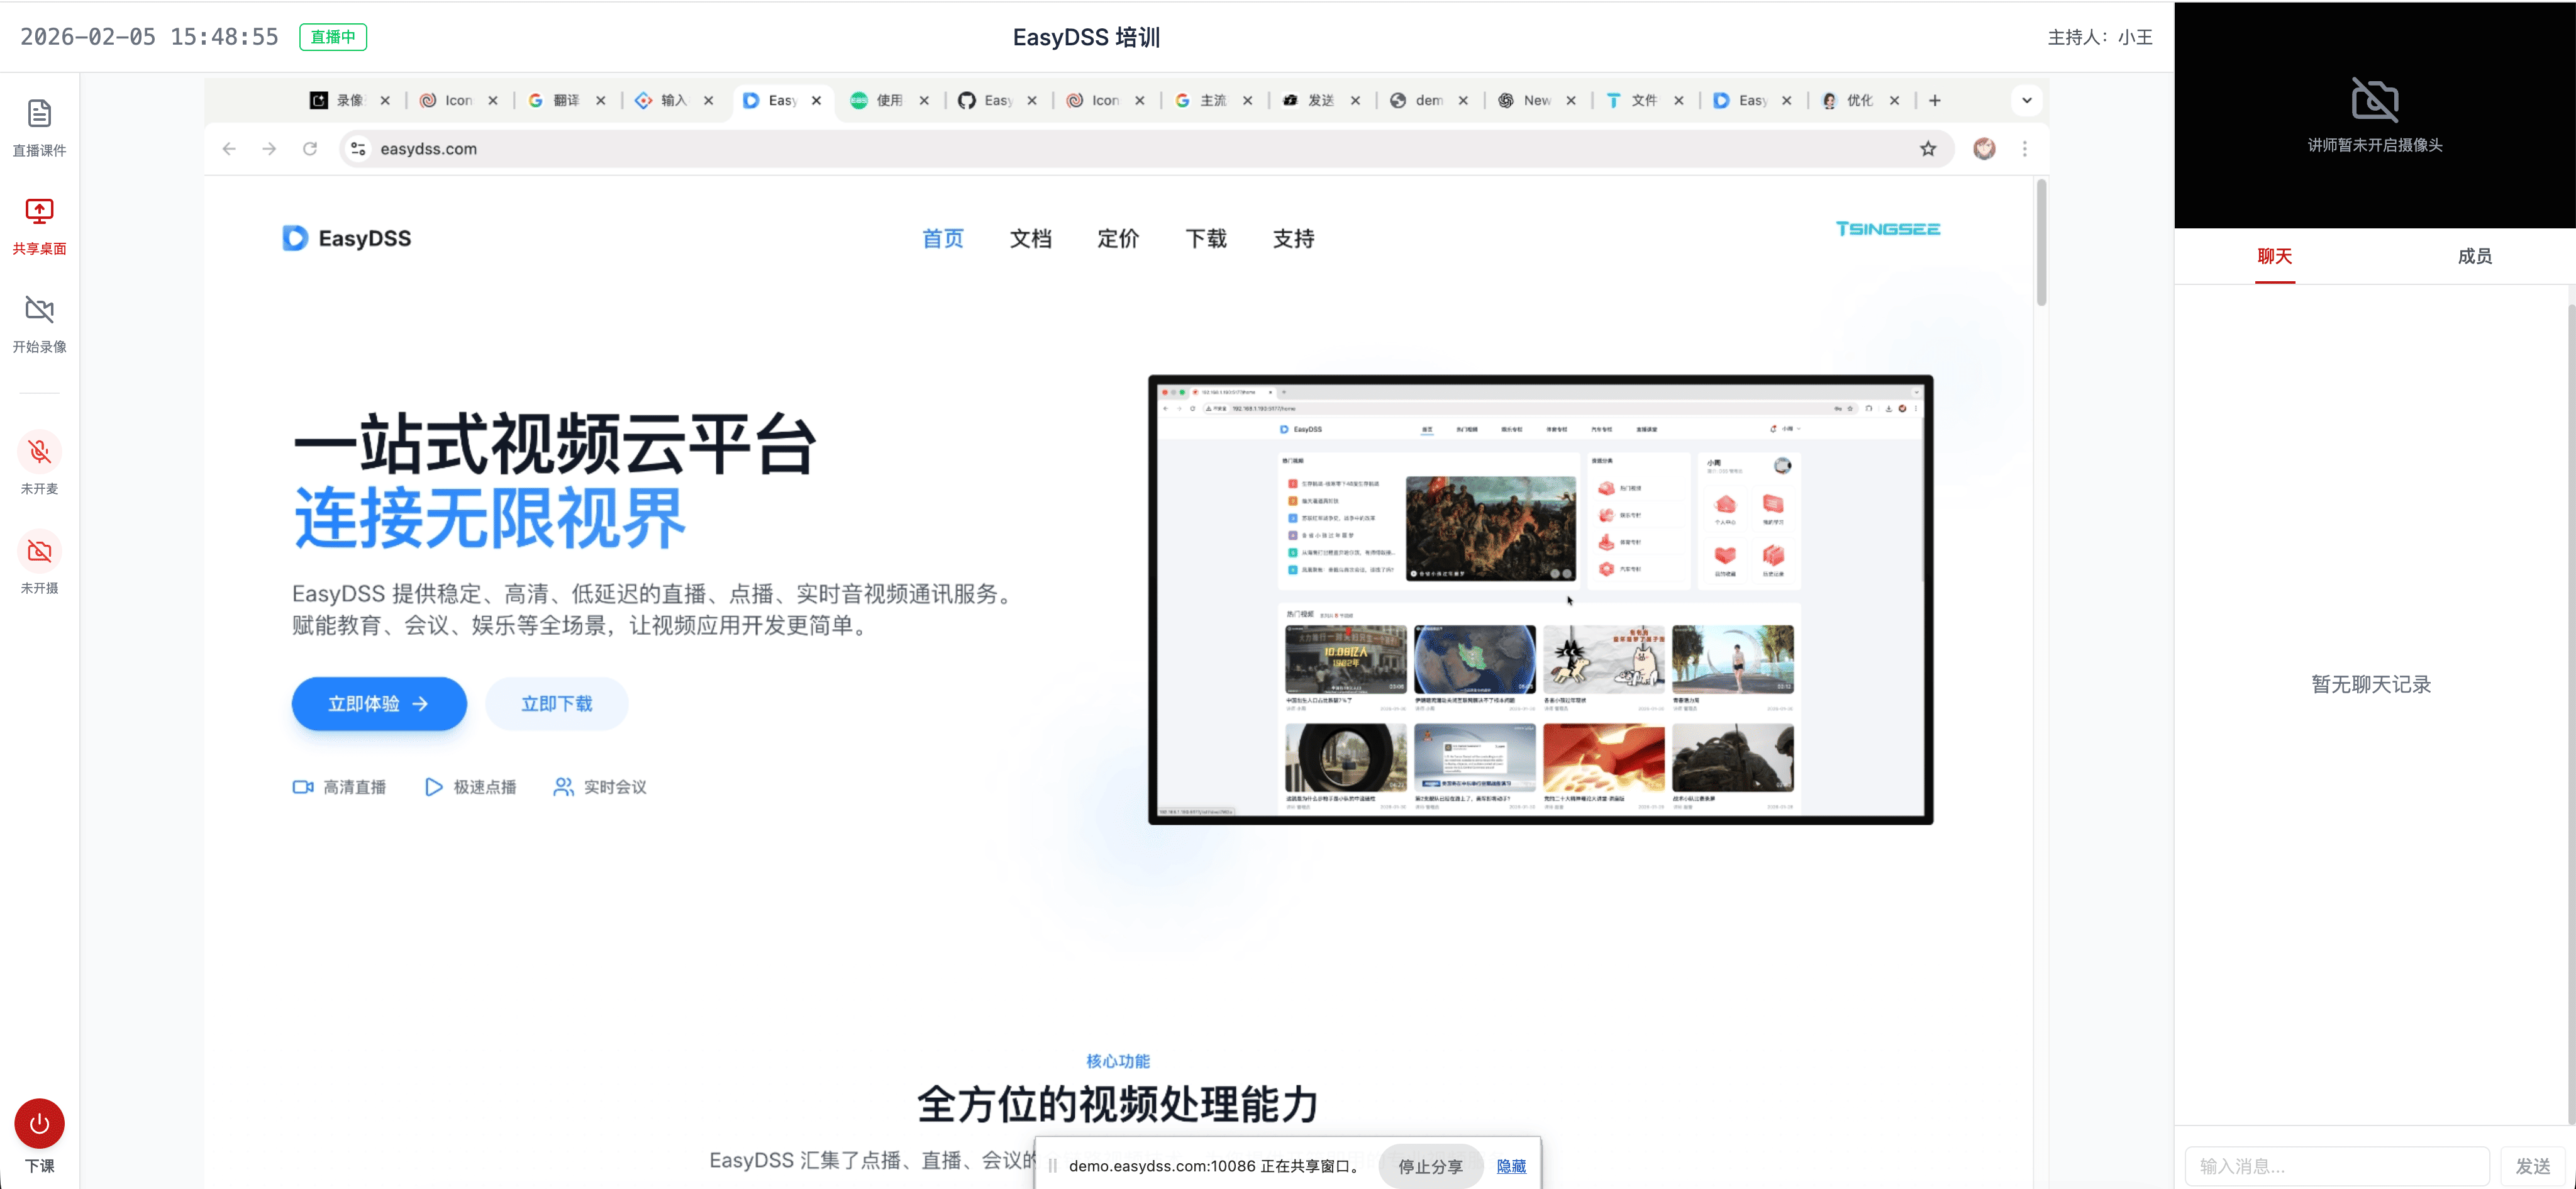The image size is (2576, 1189).
Task: Click the product screenshot preview image
Action: coord(1540,600)
